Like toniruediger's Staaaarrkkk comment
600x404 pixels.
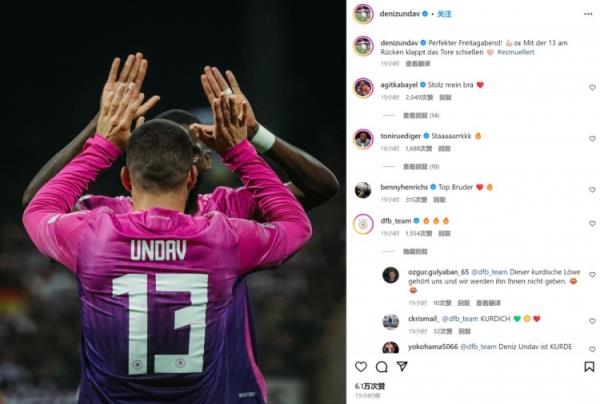click(592, 138)
